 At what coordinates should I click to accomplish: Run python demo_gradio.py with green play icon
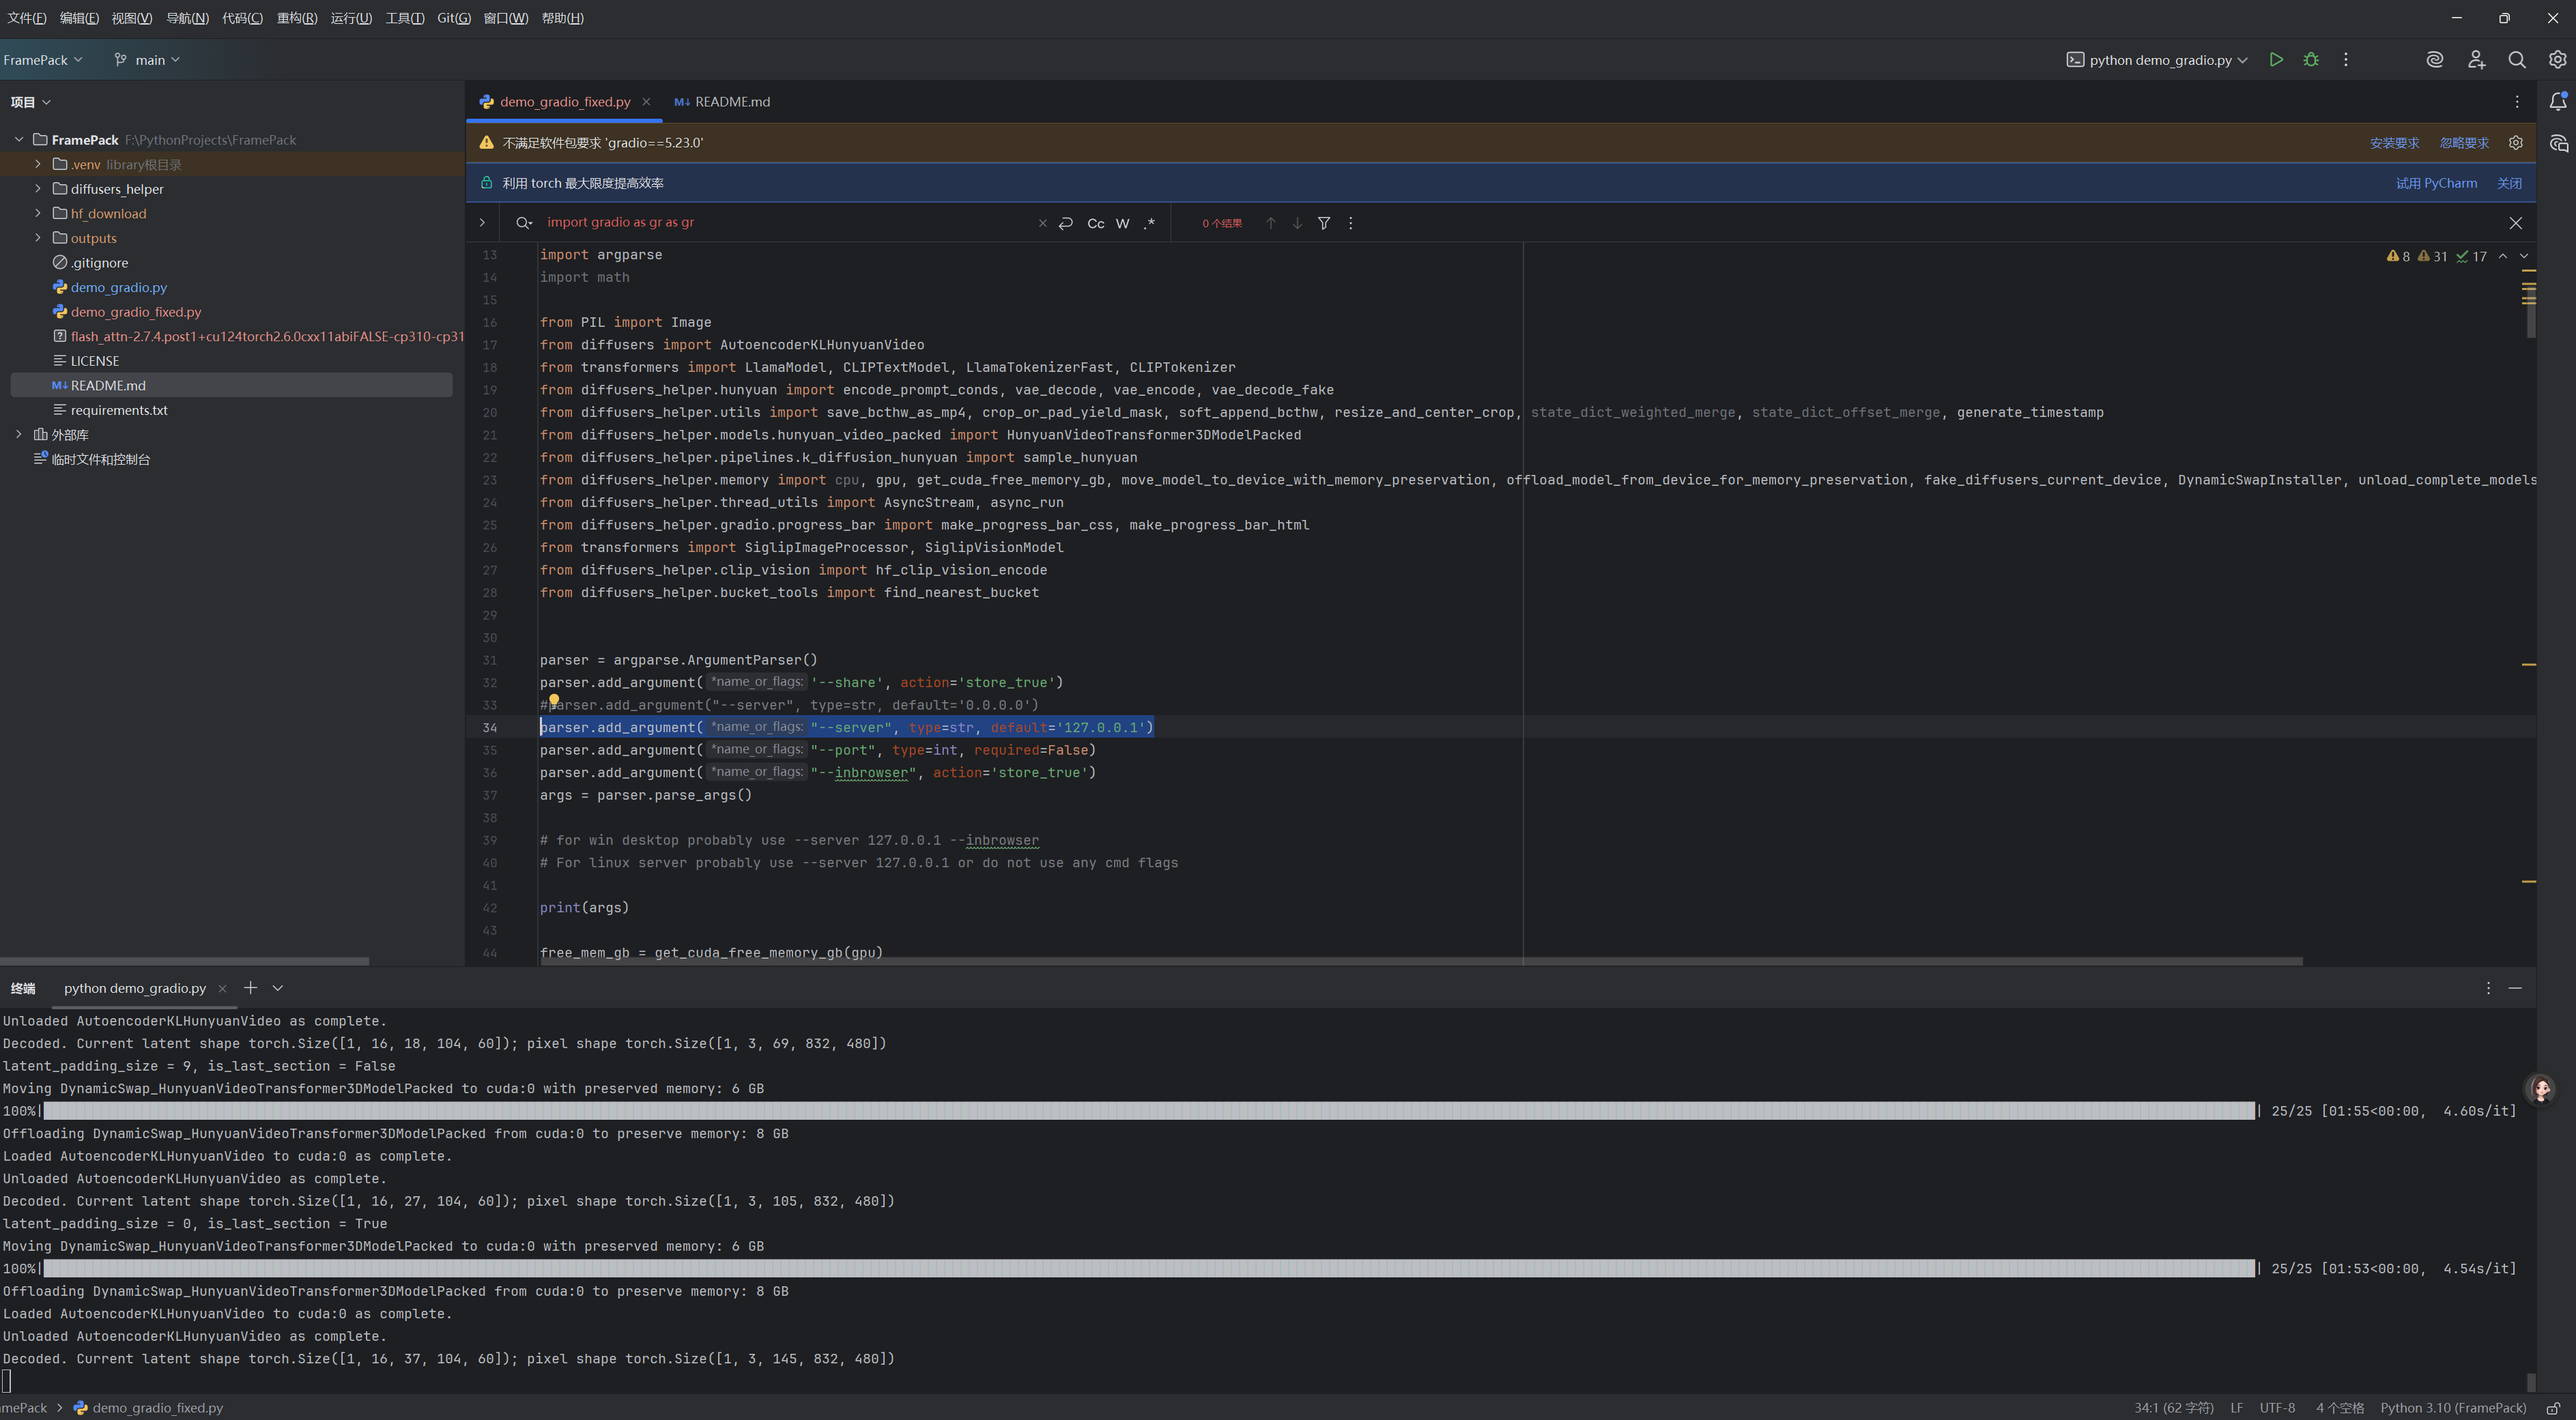[x=2276, y=60]
